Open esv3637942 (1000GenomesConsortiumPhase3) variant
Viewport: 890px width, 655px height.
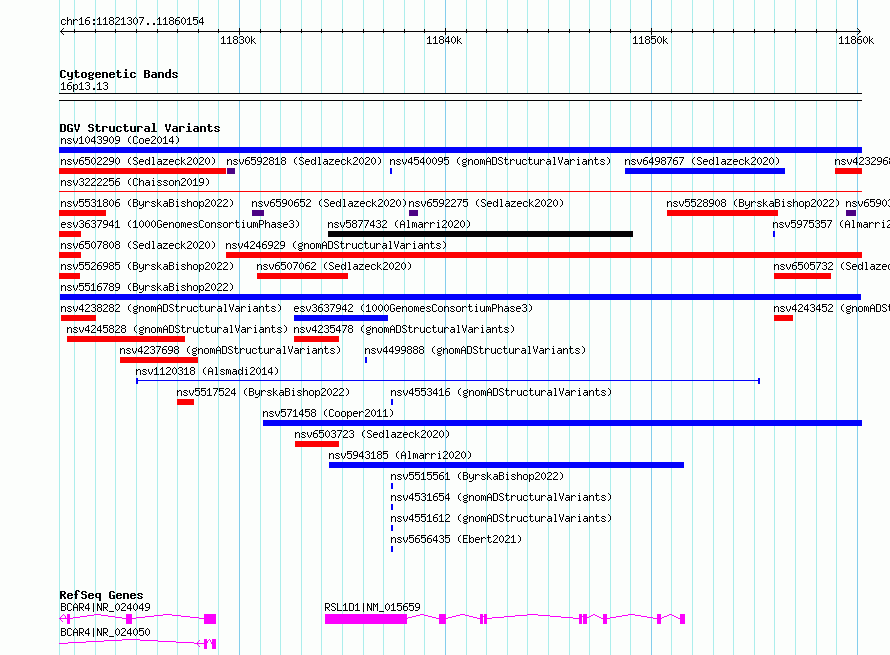coord(413,308)
